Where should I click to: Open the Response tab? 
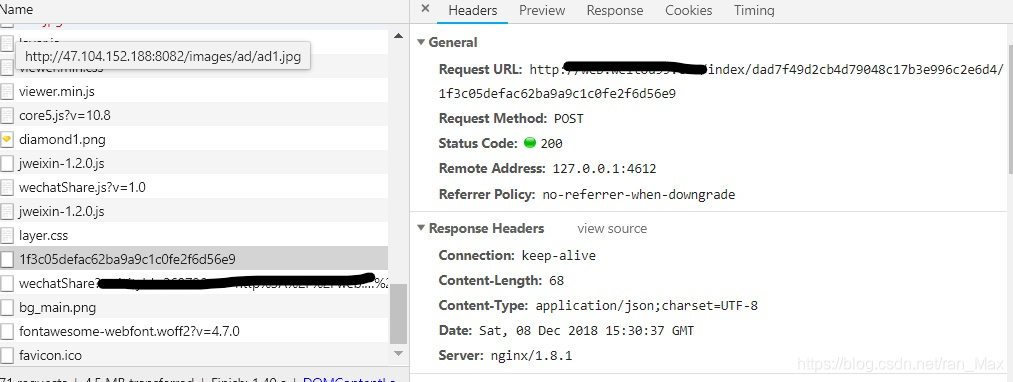615,11
